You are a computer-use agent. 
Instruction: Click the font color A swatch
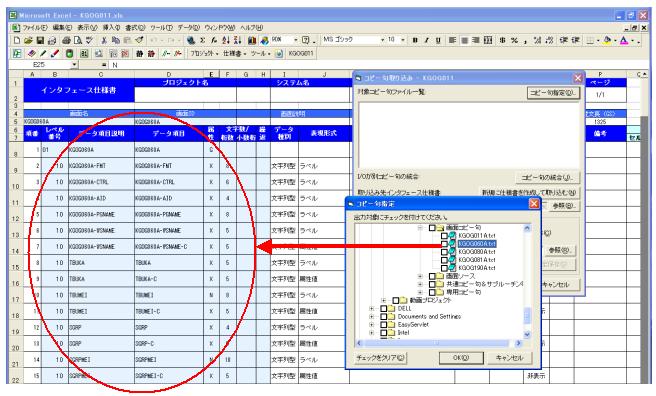coord(624,40)
